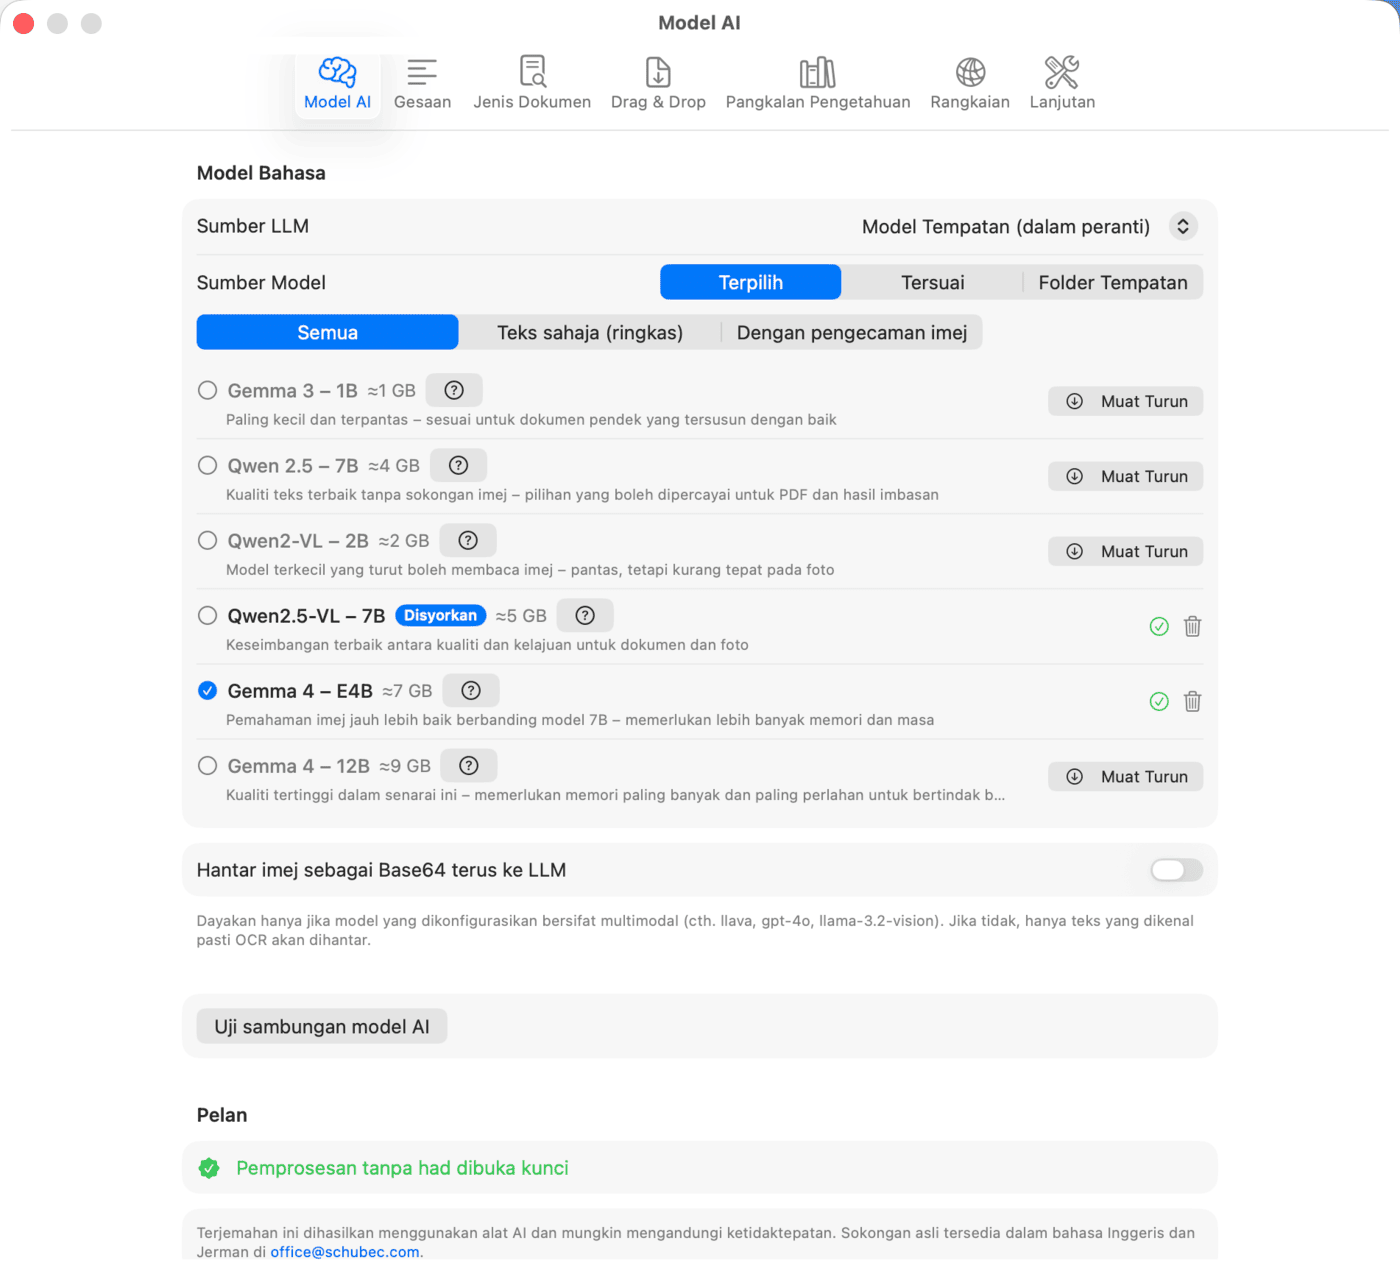Open the Lanjutan settings tab
This screenshot has width=1400, height=1277.
click(1062, 84)
